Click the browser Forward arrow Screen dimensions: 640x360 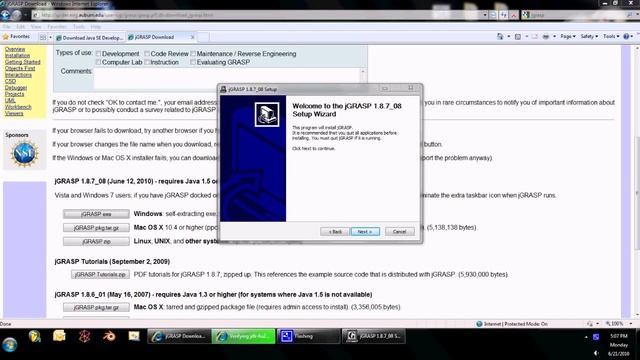[17, 15]
